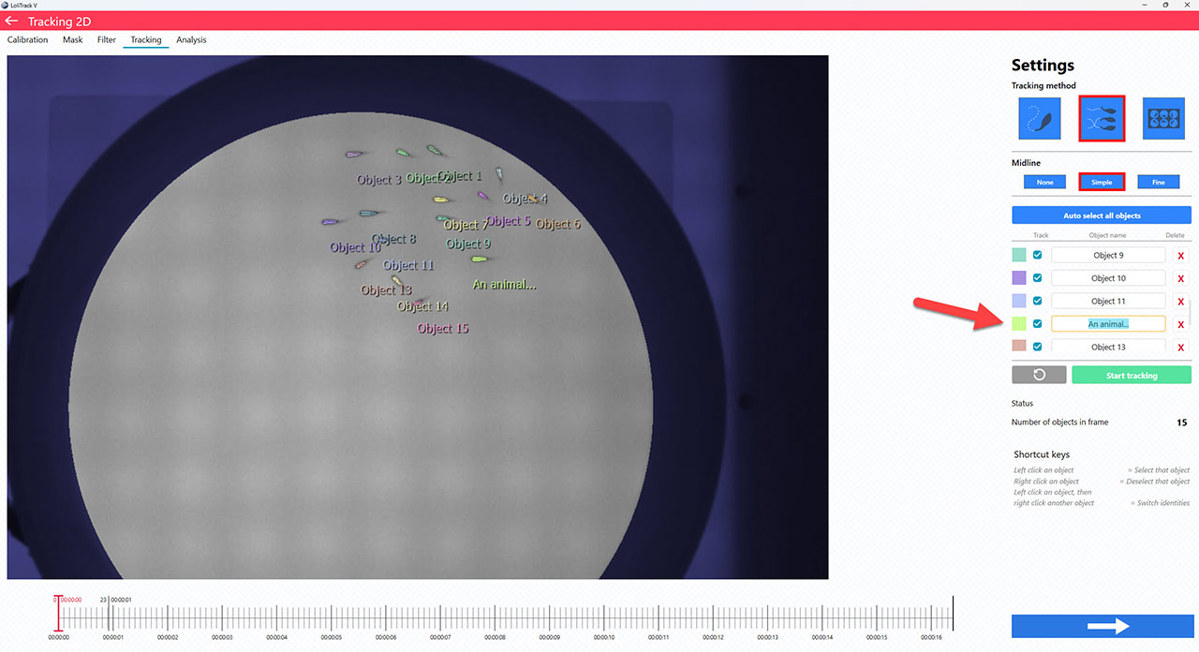This screenshot has height=652, width=1199.
Task: Edit the Object 13 name field
Action: 1108,345
